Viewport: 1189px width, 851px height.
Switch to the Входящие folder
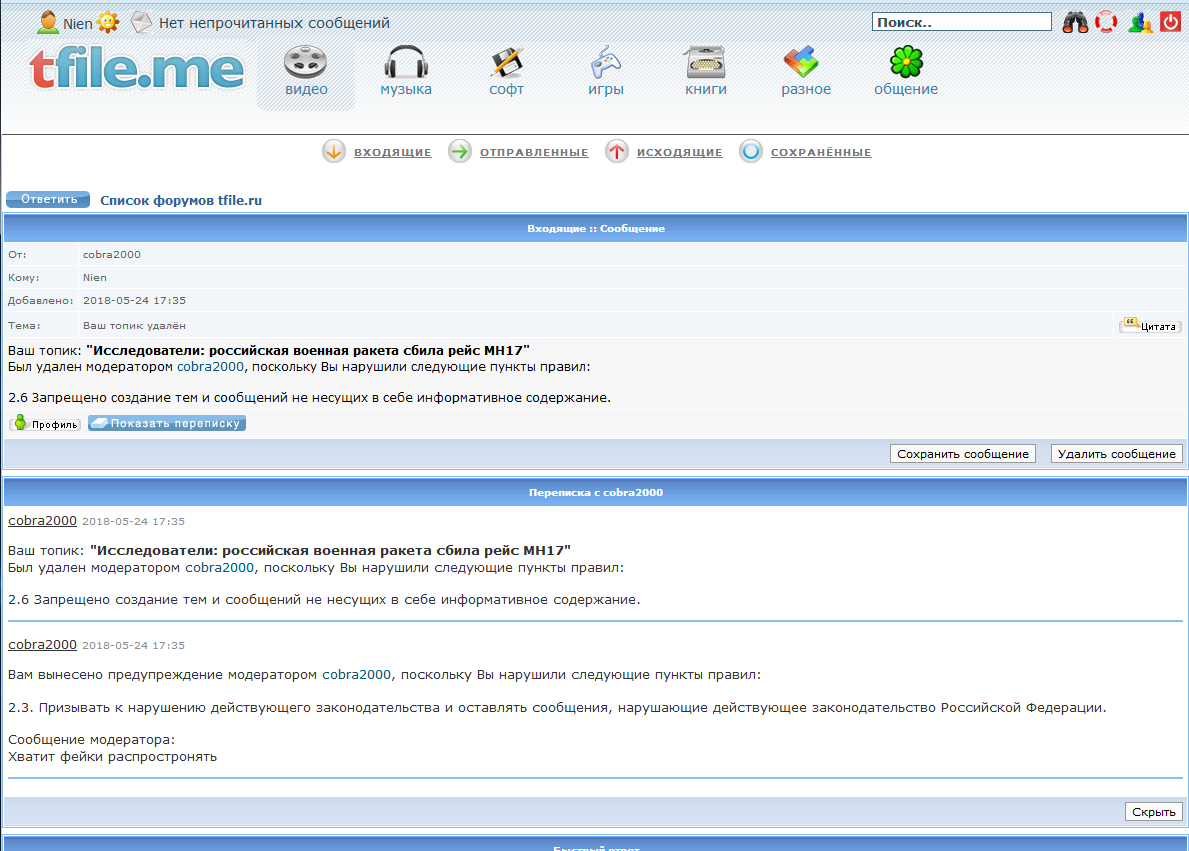point(392,153)
